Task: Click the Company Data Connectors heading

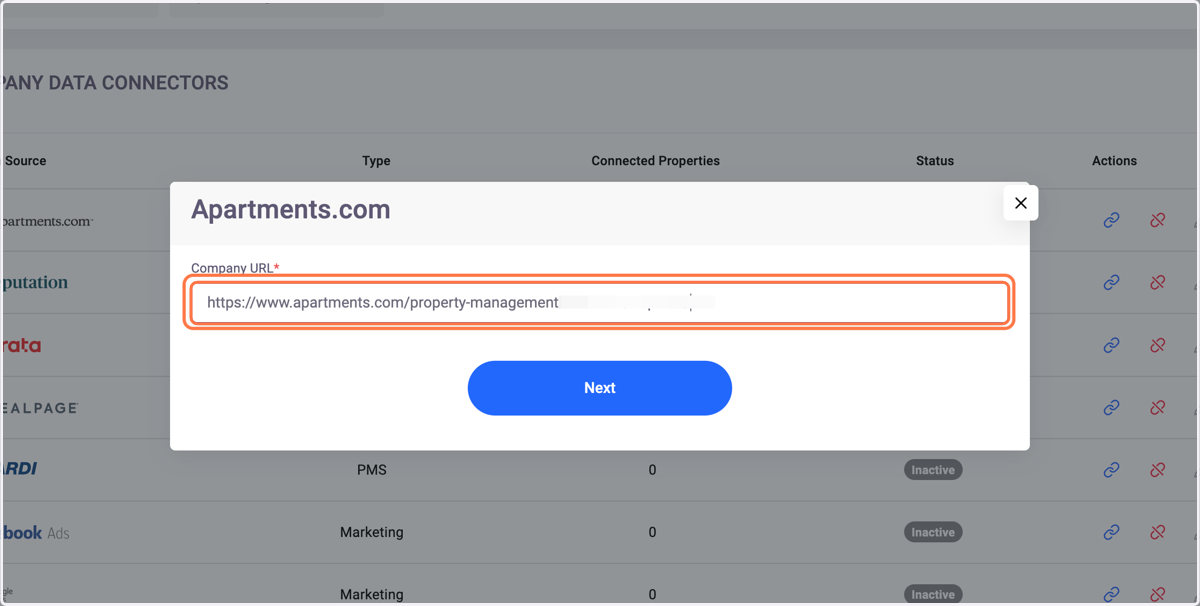Action: tap(115, 83)
